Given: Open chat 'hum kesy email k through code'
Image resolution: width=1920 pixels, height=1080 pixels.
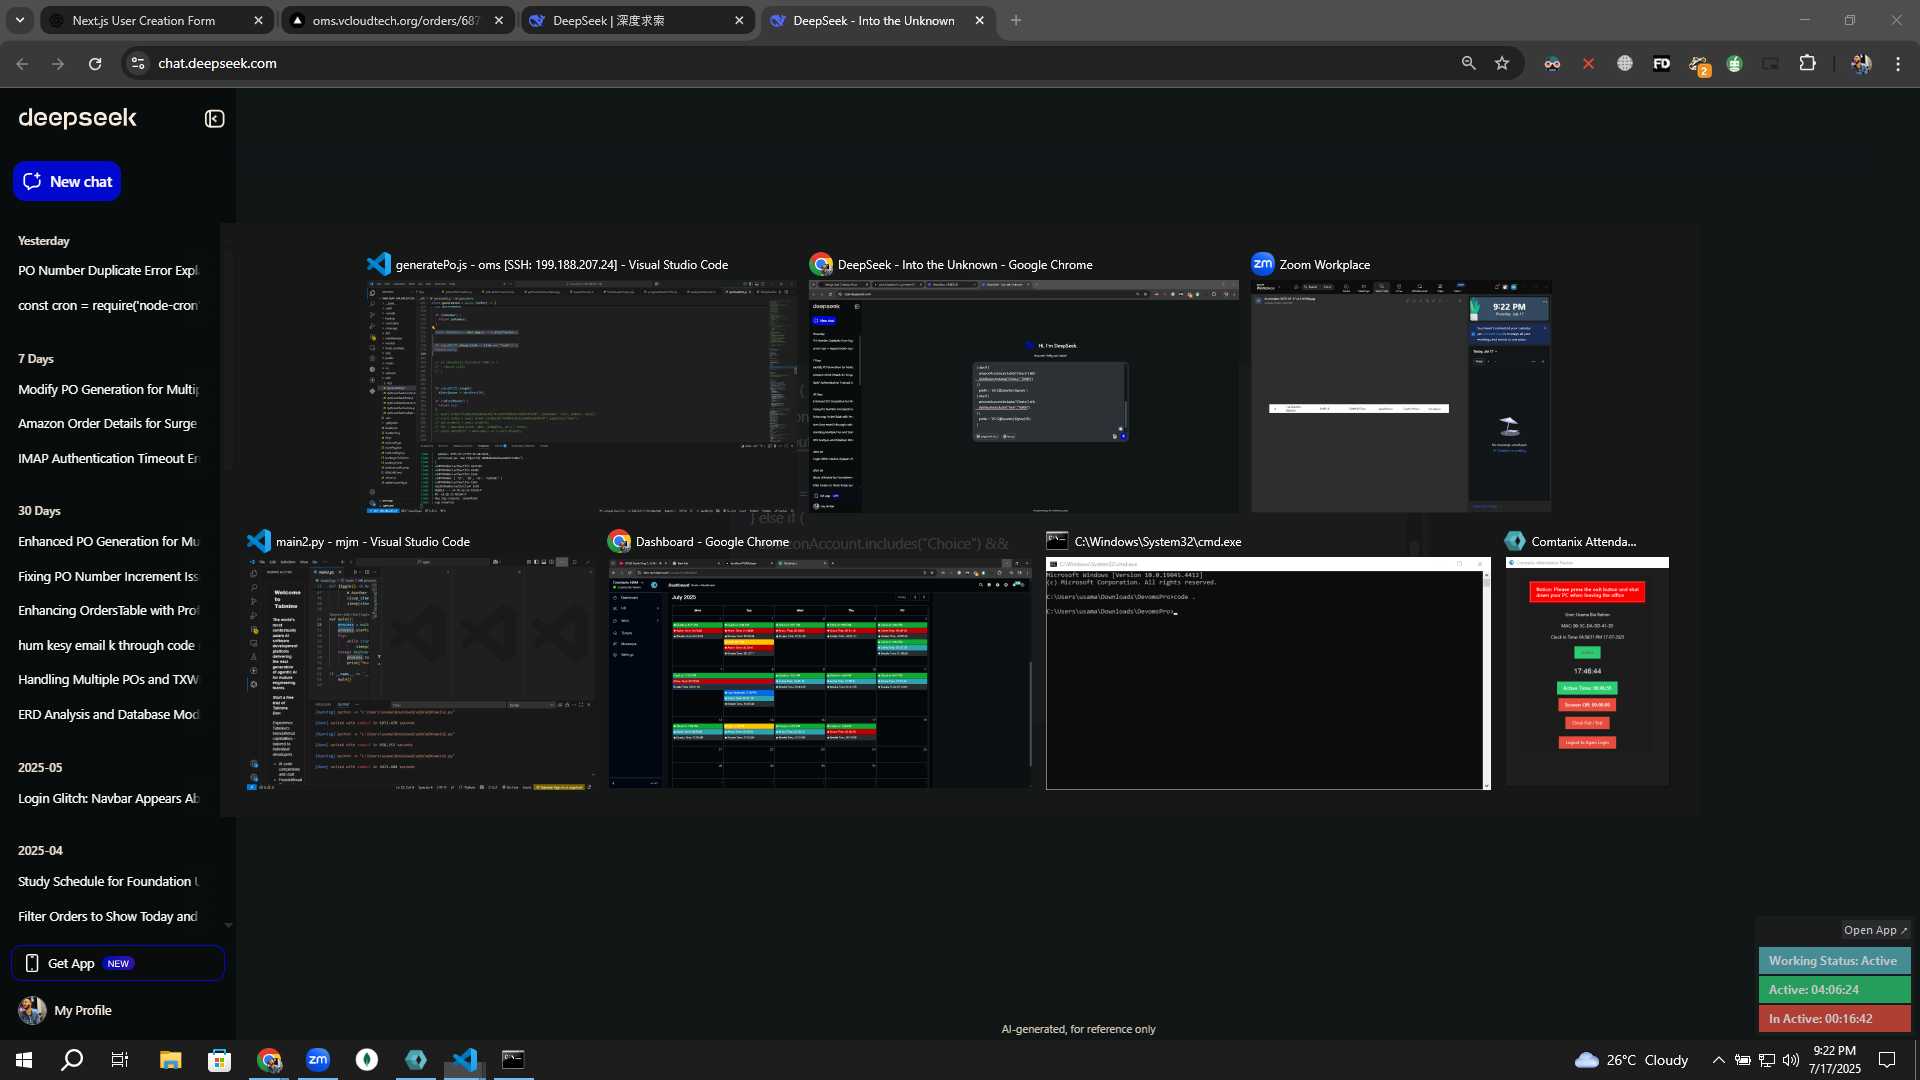Looking at the screenshot, I should [108, 646].
